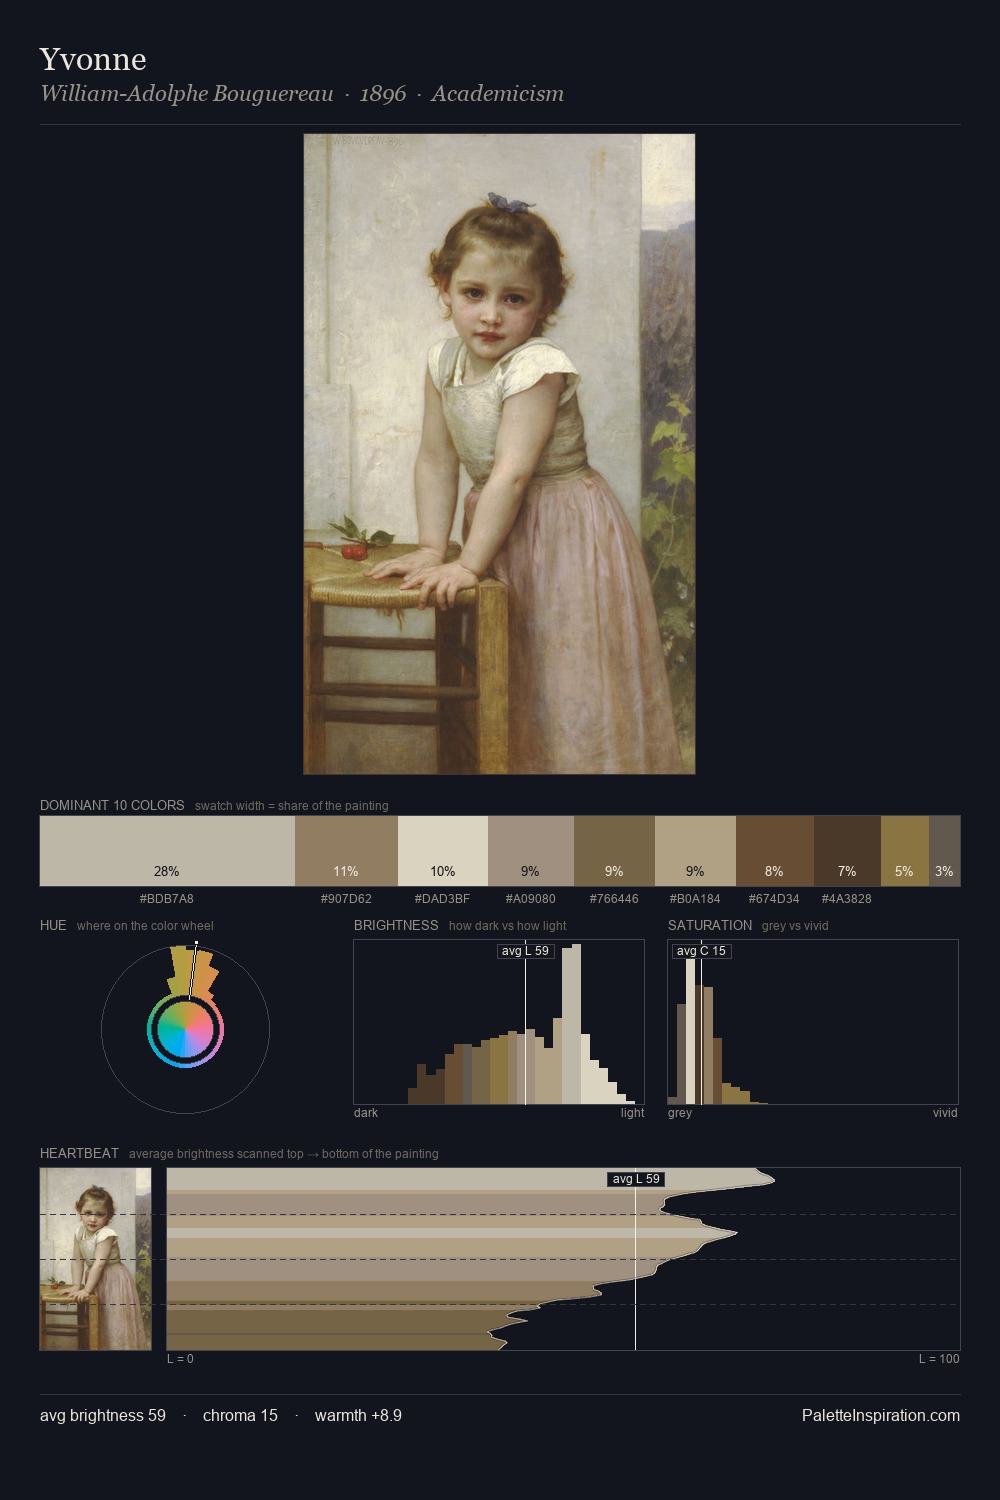This screenshot has height=1500, width=1000.
Task: Click hex code '#4A3828'
Action: (847, 899)
